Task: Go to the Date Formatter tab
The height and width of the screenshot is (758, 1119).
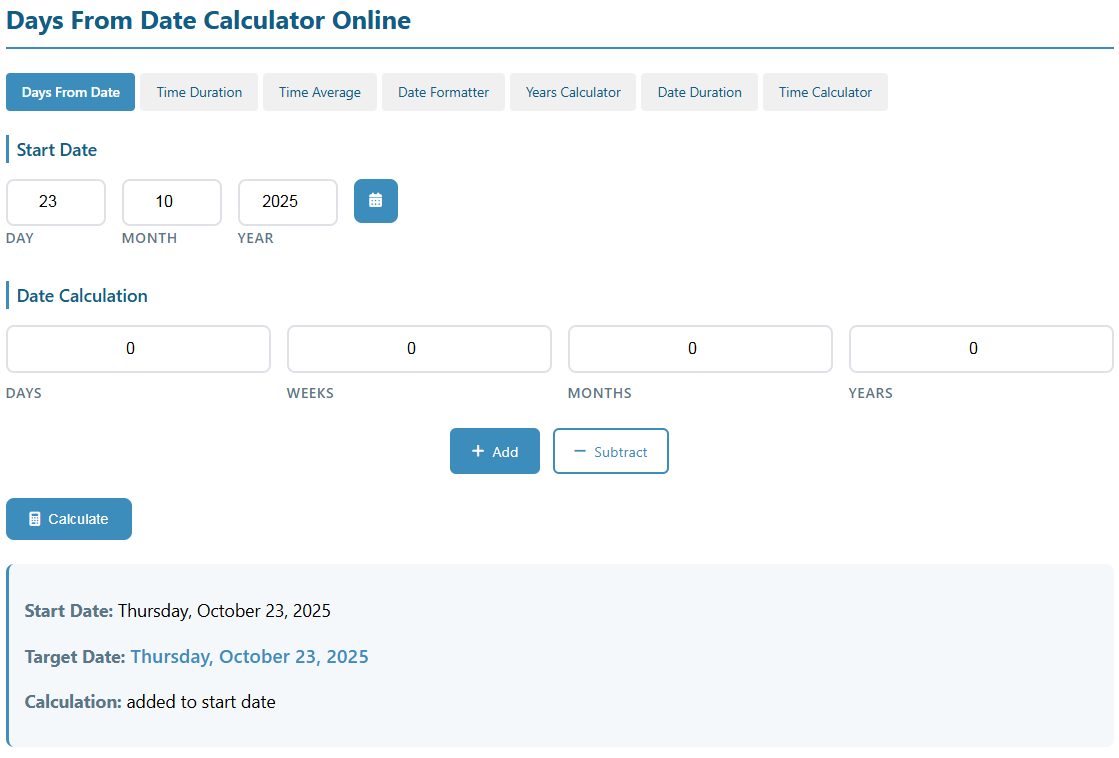Action: tap(443, 92)
